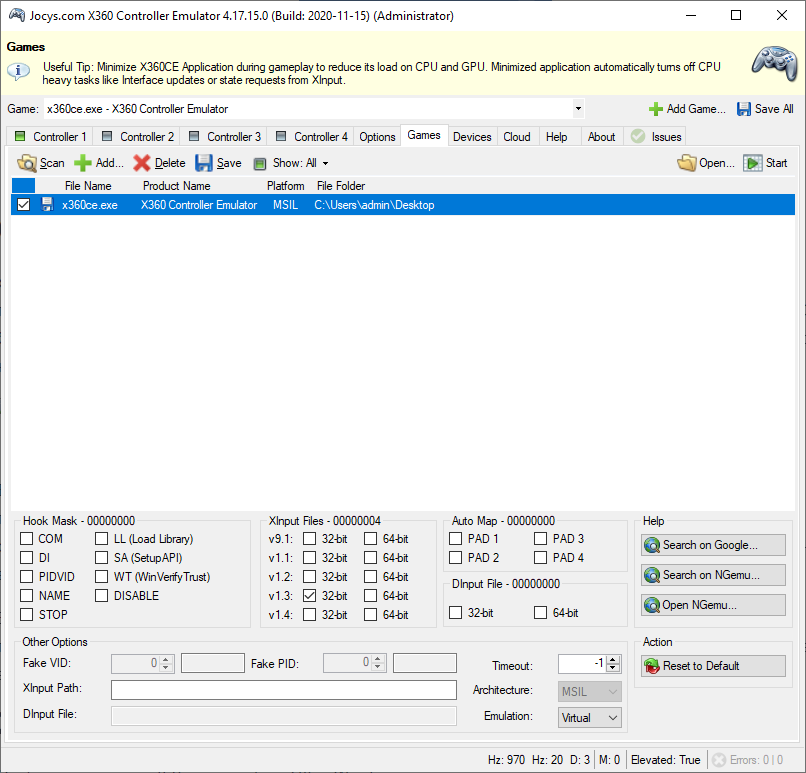Viewport: 806px width, 773px height.
Task: Click the Scan games toolbar icon
Action: (27, 163)
